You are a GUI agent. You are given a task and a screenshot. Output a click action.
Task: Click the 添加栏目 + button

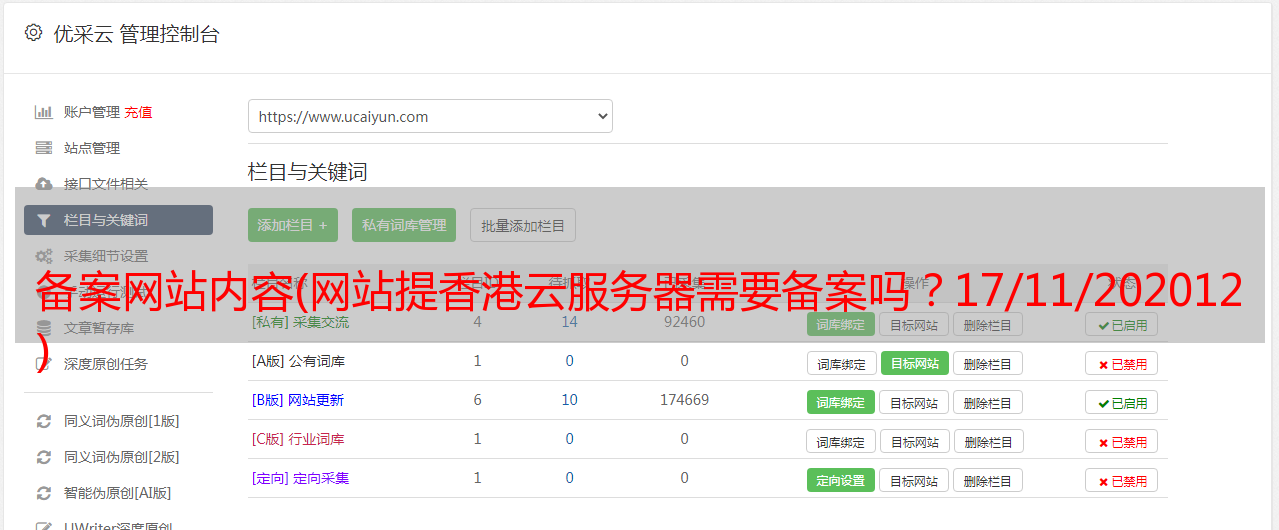pyautogui.click(x=293, y=225)
